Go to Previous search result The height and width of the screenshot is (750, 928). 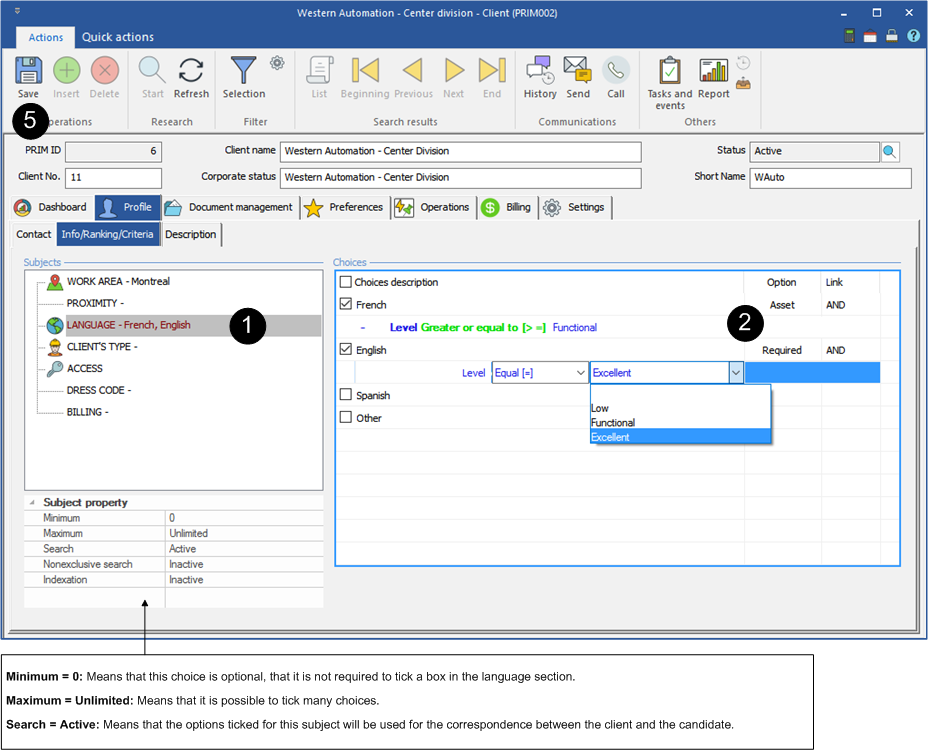point(413,70)
